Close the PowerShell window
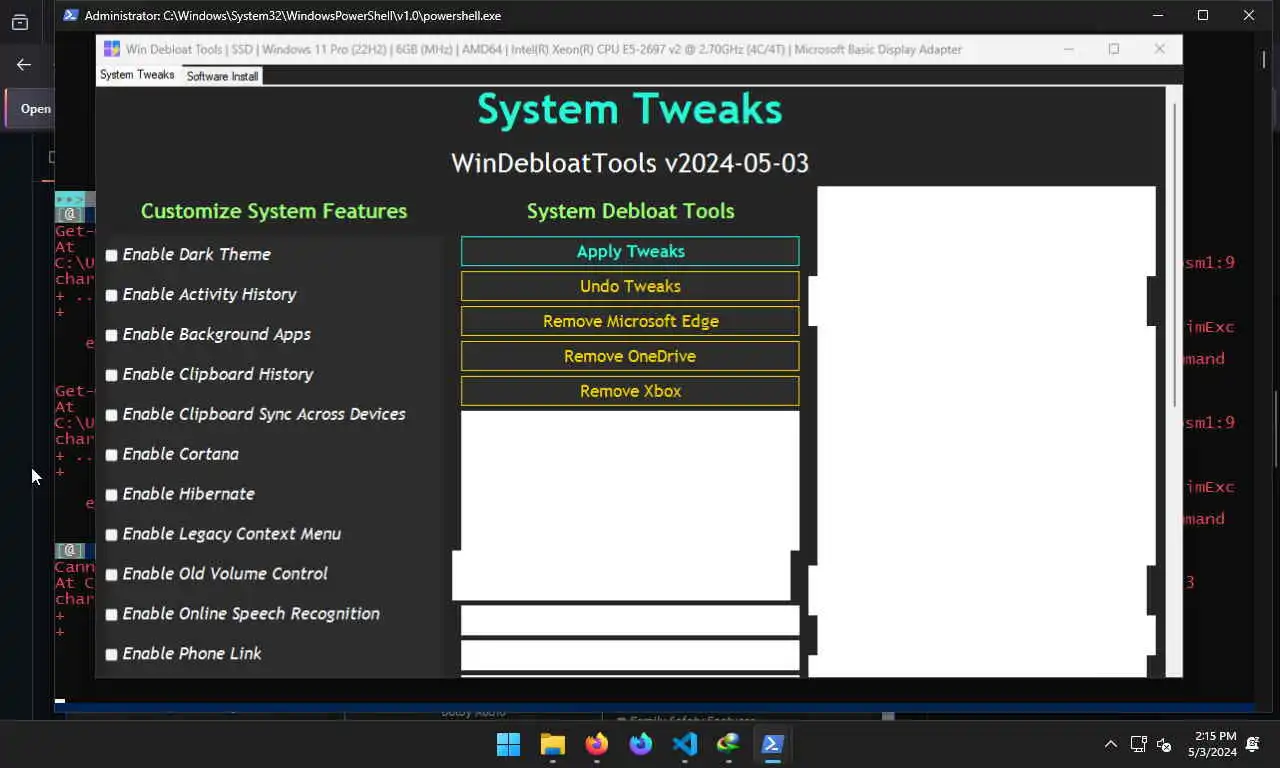1280x768 pixels. 1249,15
